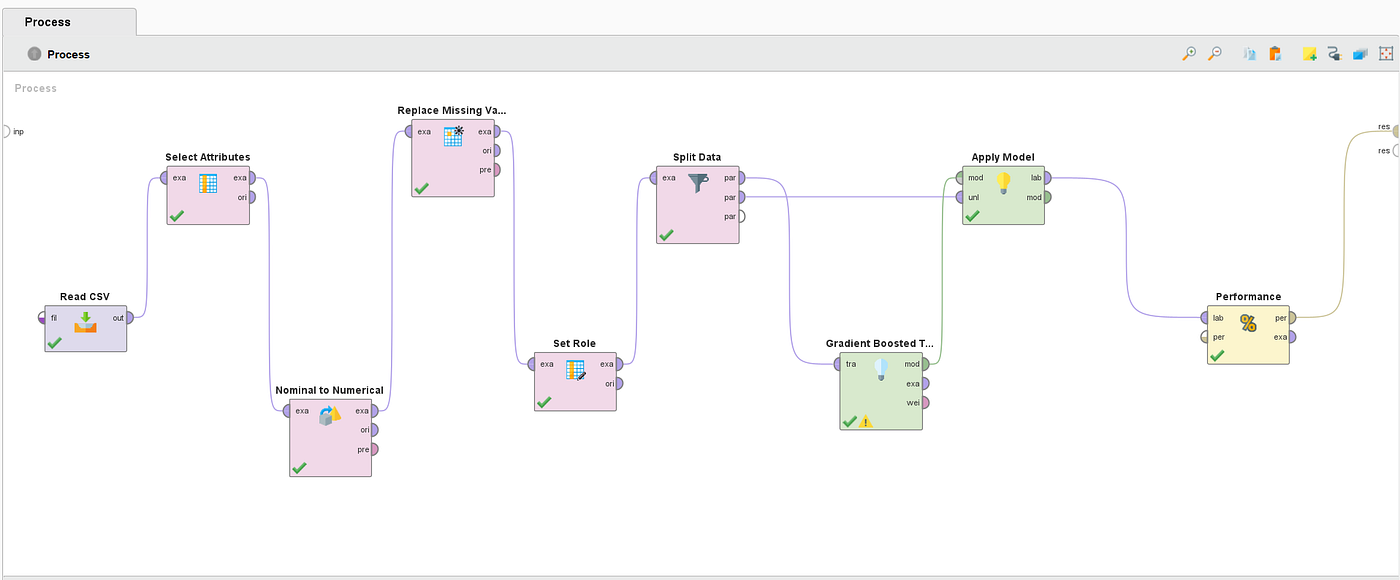Viewport: 1400px width, 580px height.
Task: Click the 'wei' port of Gradient Boosted Trees
Action: (926, 402)
